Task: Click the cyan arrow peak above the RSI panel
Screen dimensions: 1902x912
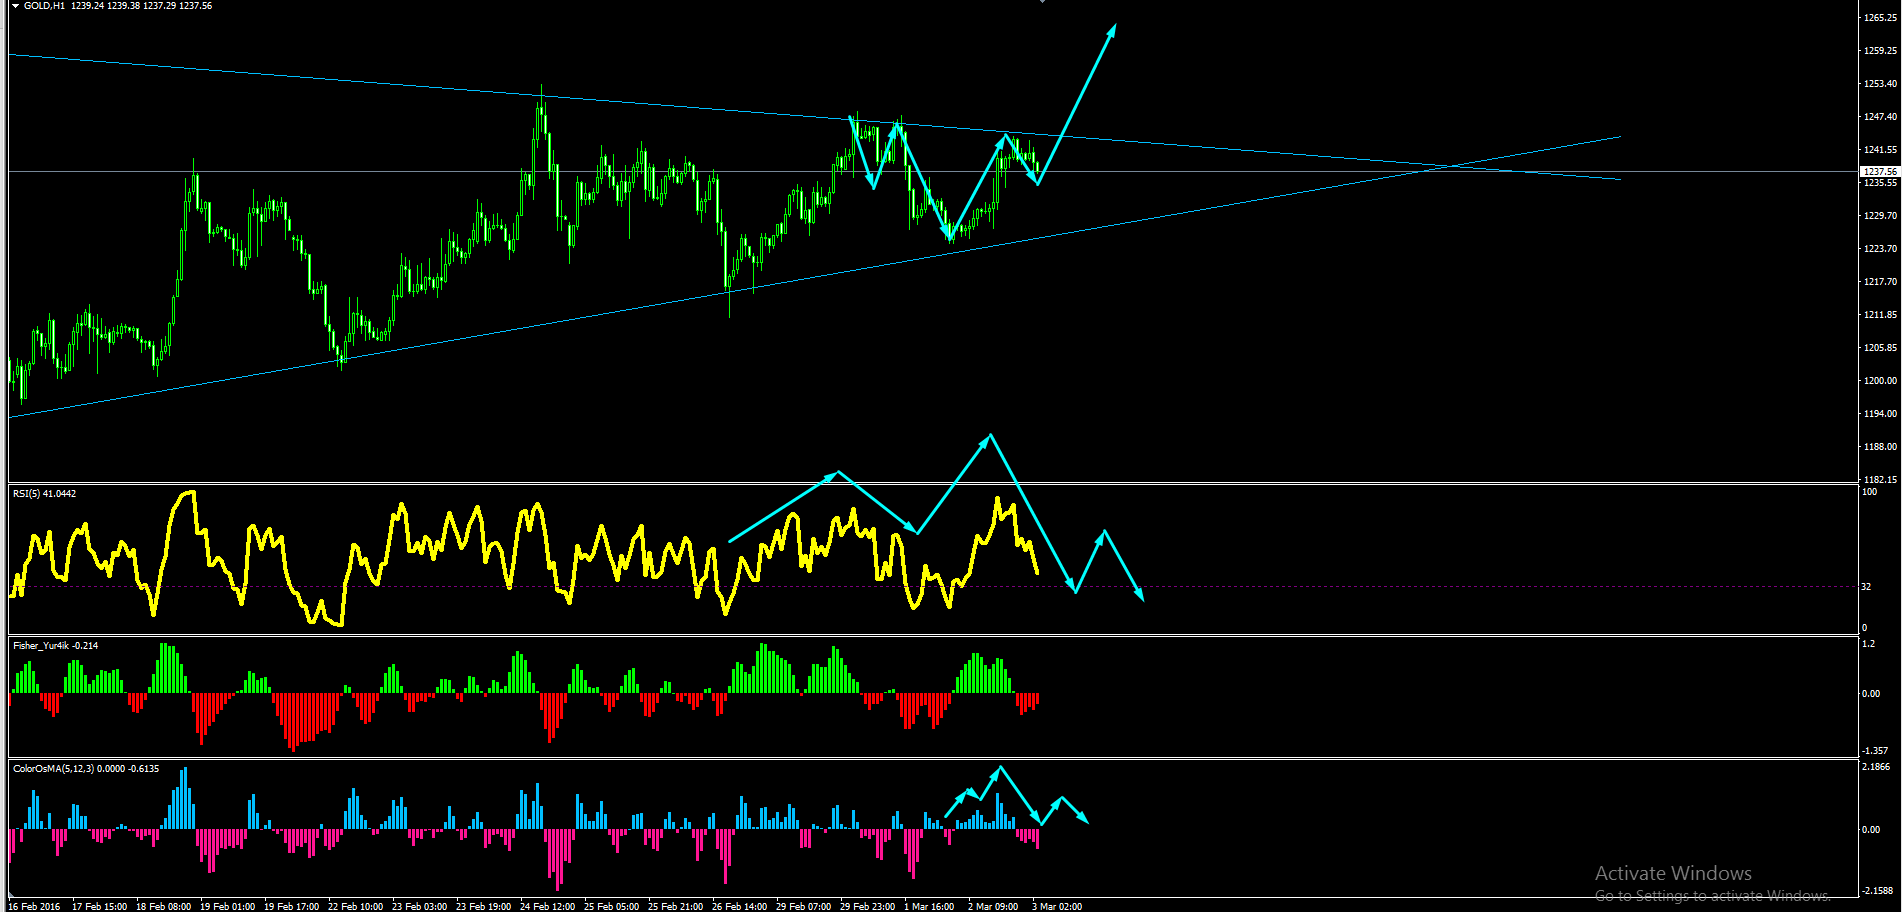Action: (989, 436)
